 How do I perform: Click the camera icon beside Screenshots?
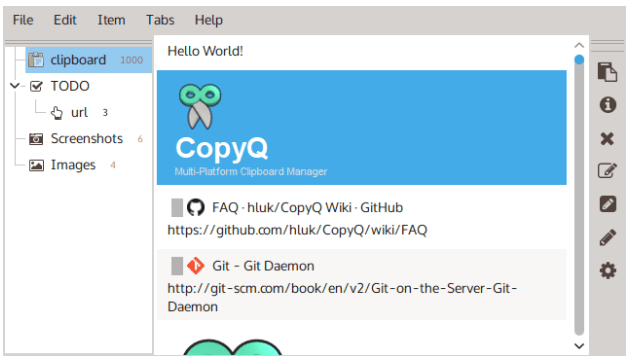36,139
